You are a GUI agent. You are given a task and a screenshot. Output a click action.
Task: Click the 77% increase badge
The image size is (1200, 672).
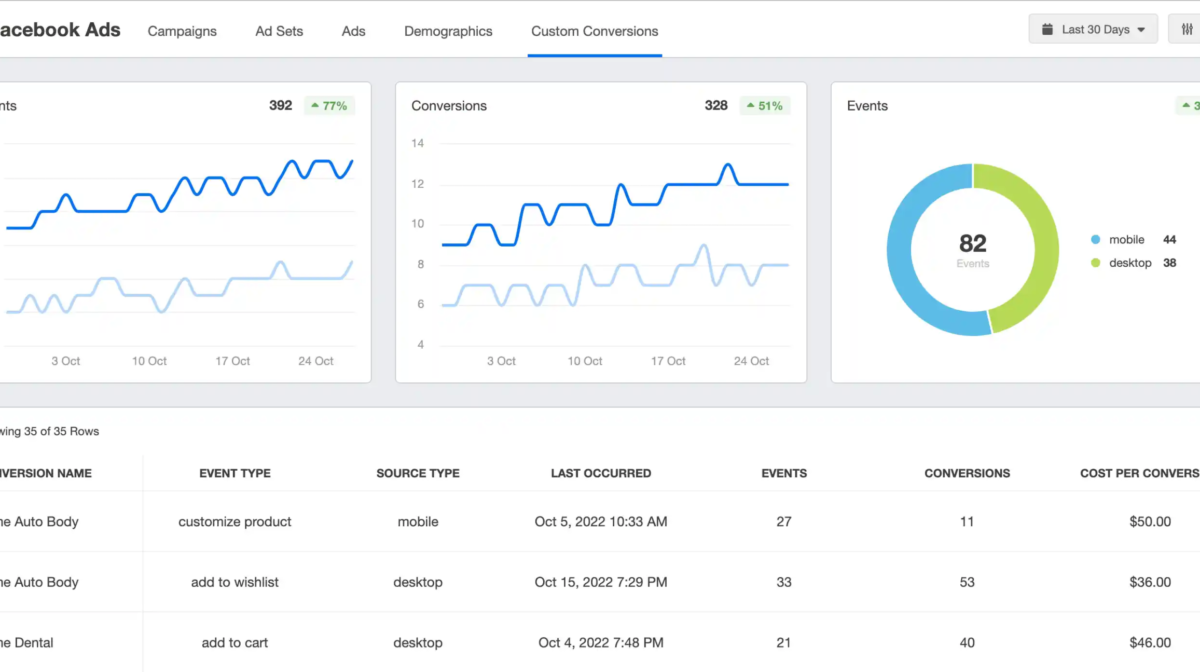[x=328, y=105]
